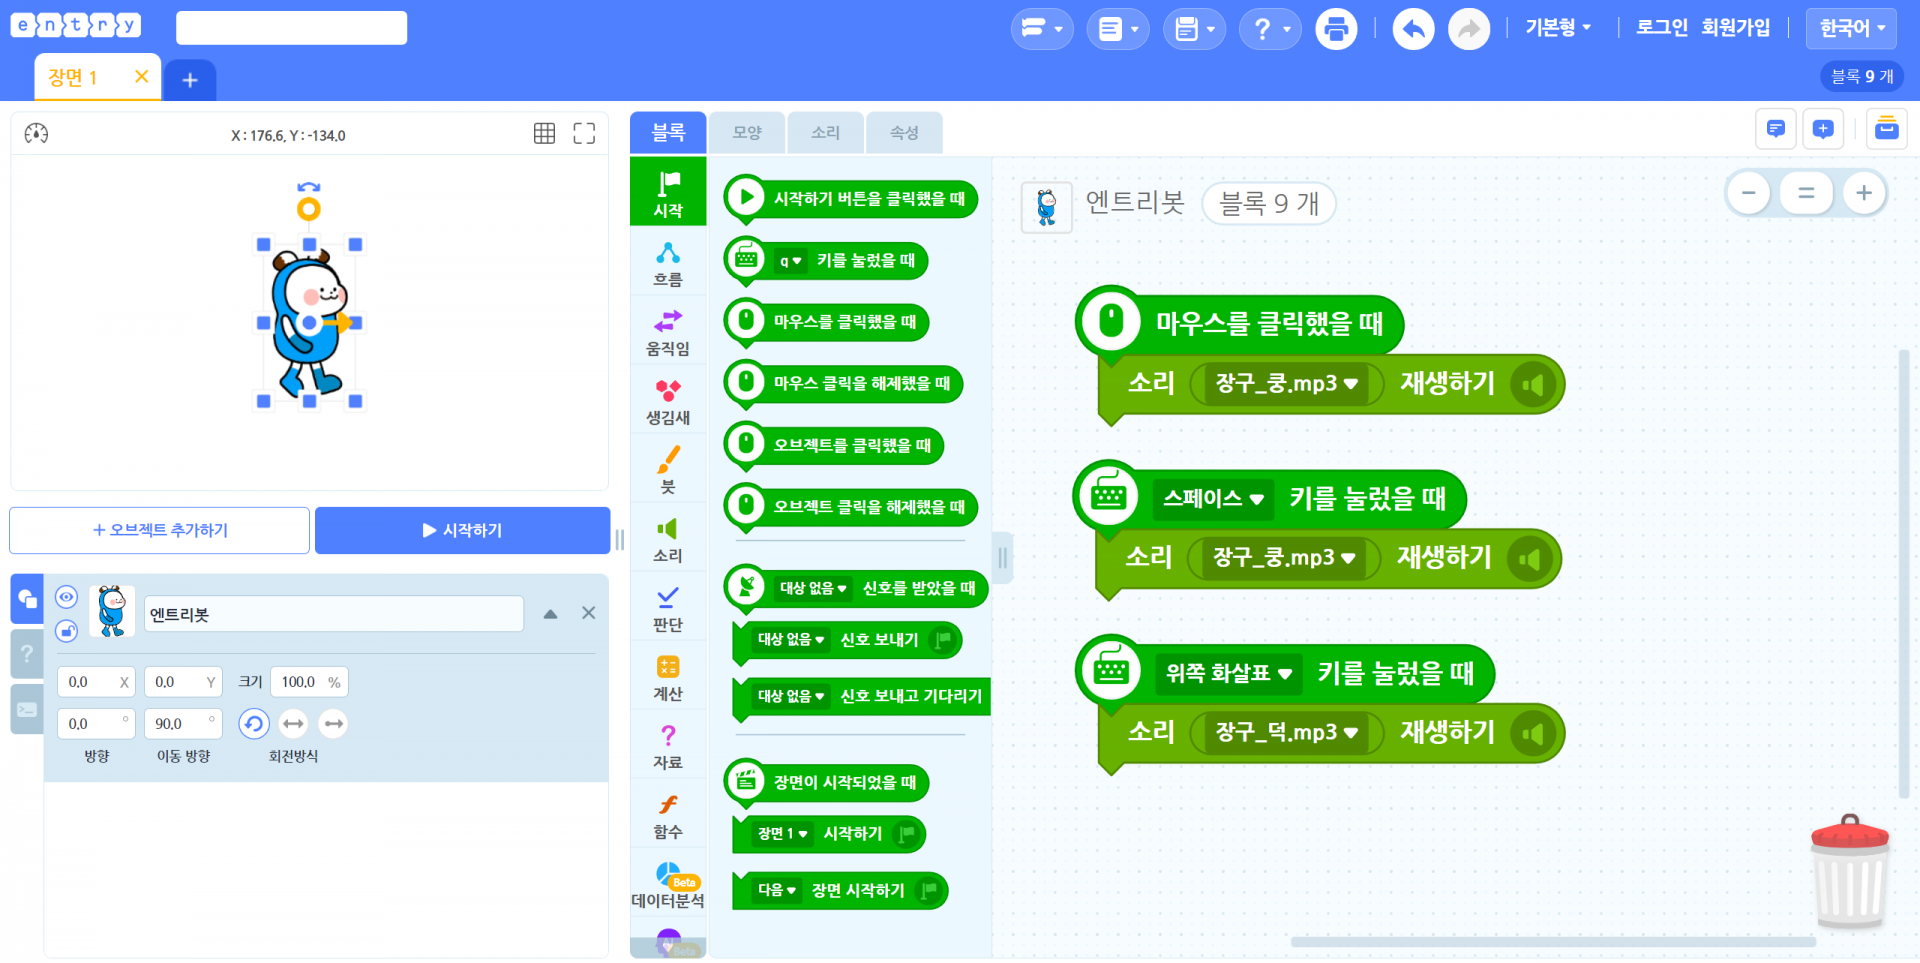
Task: Redo the last action
Action: [1469, 29]
